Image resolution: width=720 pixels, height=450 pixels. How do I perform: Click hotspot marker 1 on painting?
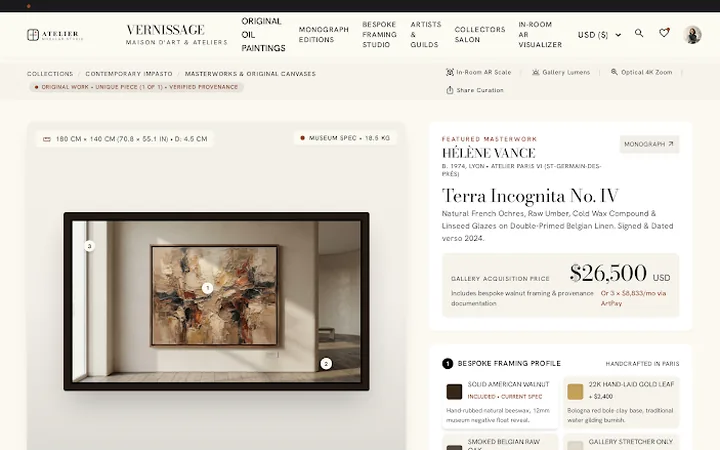208,288
